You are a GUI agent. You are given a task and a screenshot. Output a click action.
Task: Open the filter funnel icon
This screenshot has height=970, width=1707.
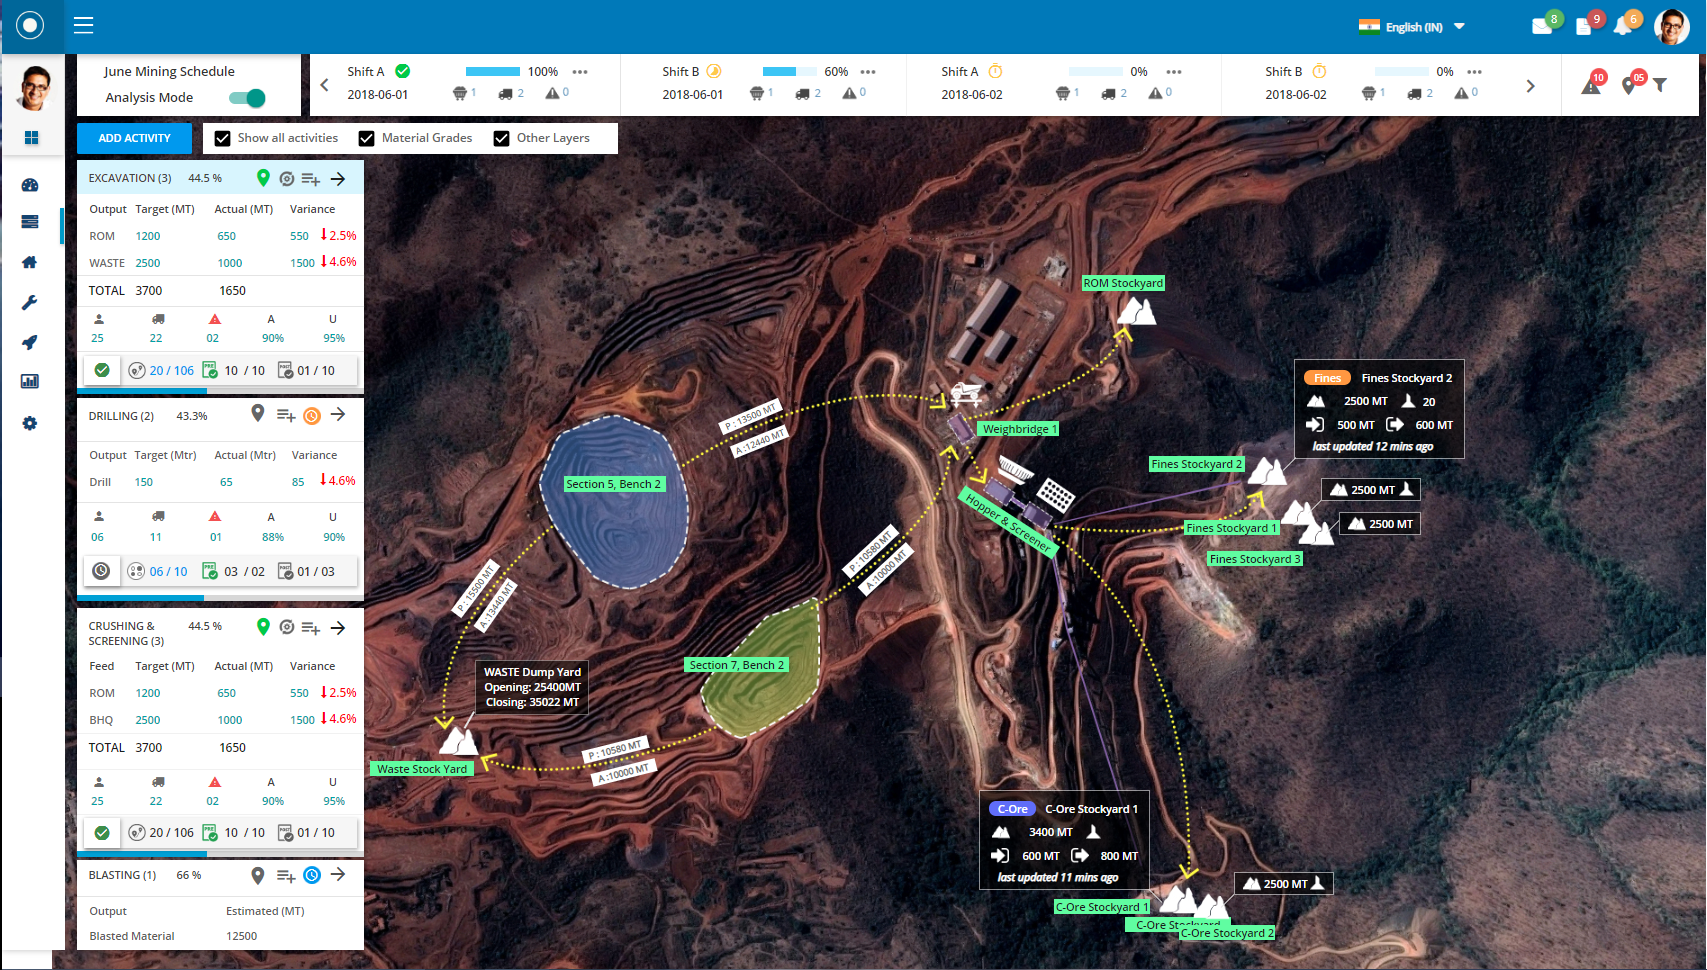1660,85
